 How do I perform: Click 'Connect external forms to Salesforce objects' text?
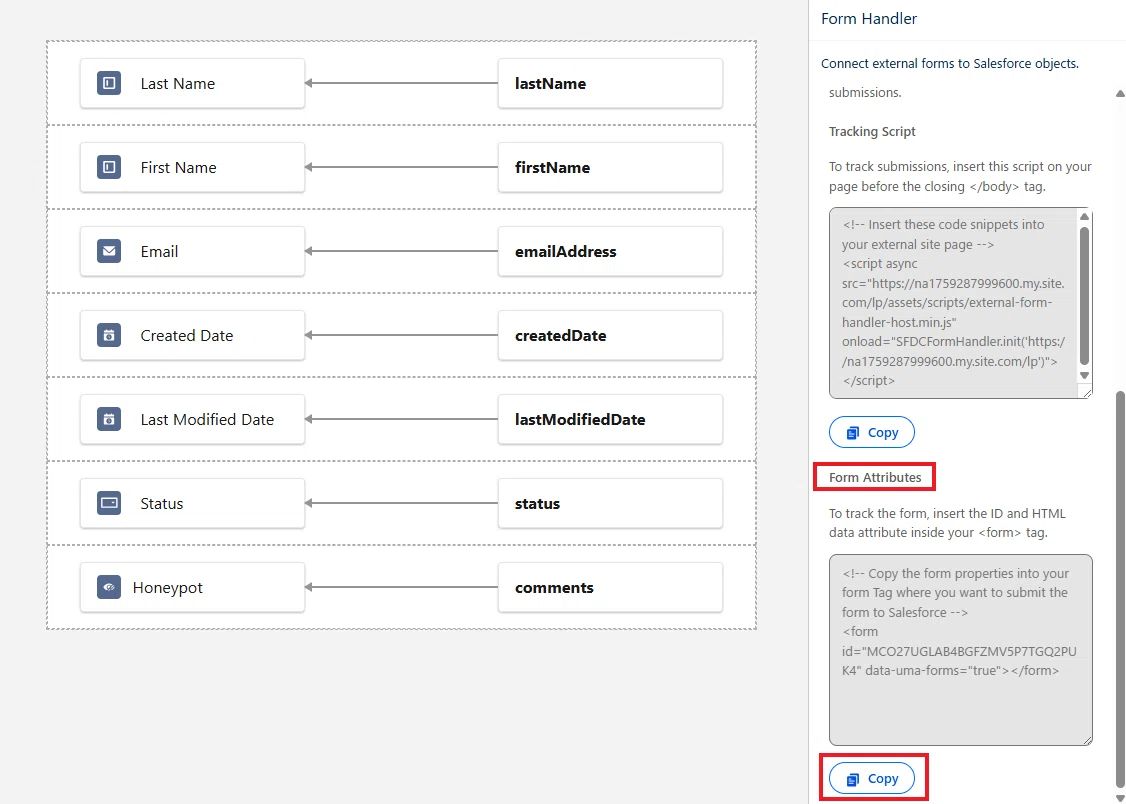(x=950, y=63)
